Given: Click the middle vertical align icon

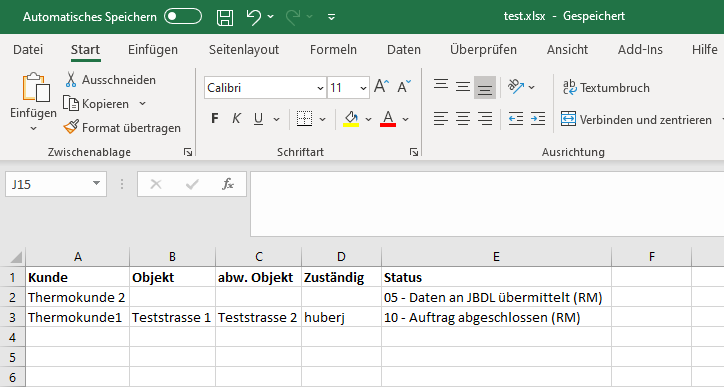Looking at the screenshot, I should point(463,86).
